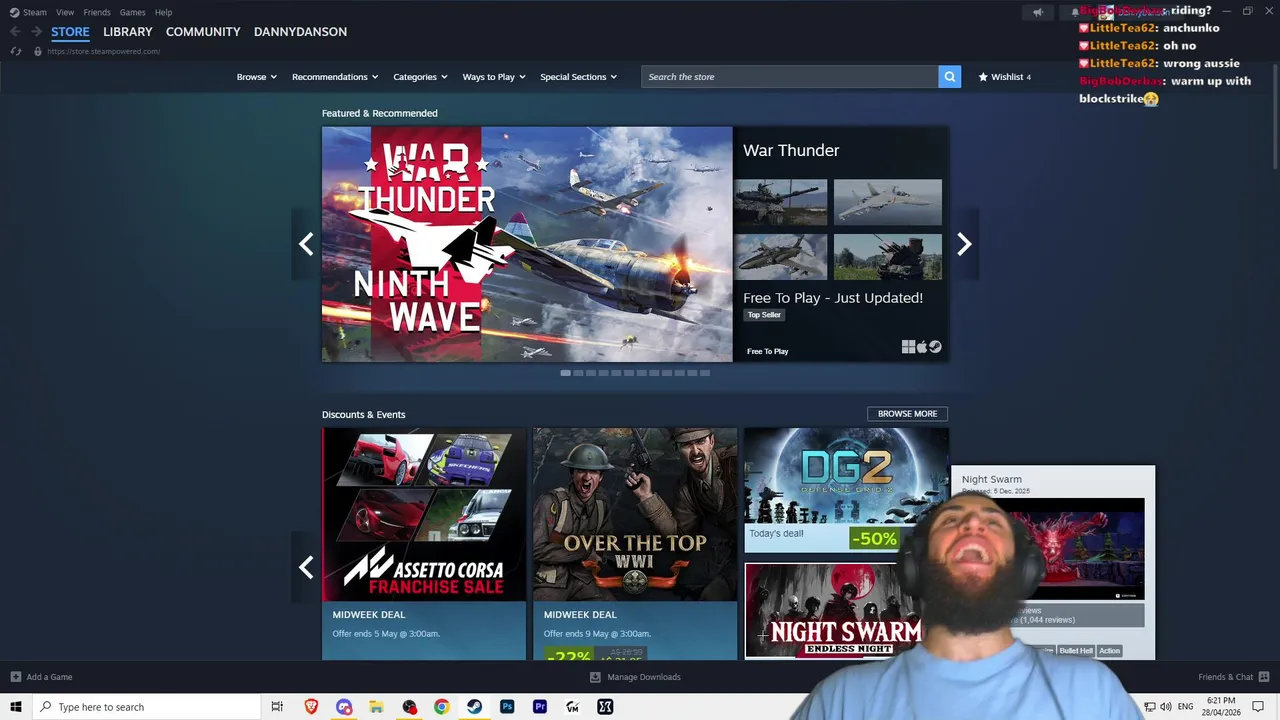The width and height of the screenshot is (1280, 720).
Task: Open the View menu
Action: (65, 12)
